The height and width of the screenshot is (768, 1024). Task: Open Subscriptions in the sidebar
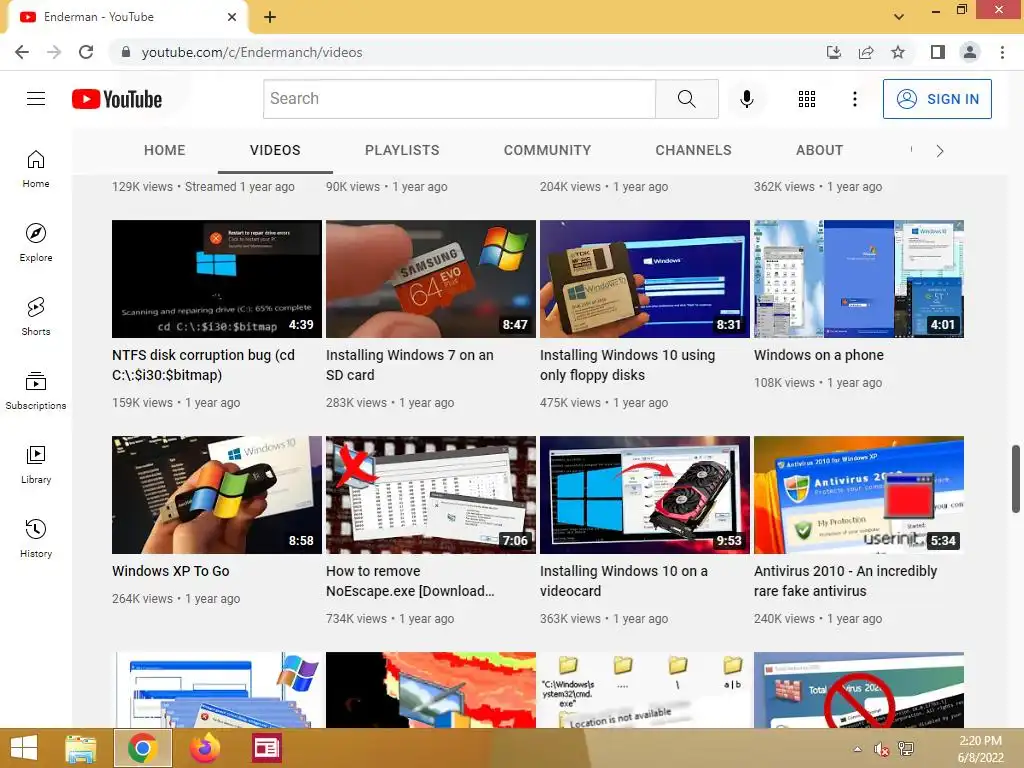36,390
